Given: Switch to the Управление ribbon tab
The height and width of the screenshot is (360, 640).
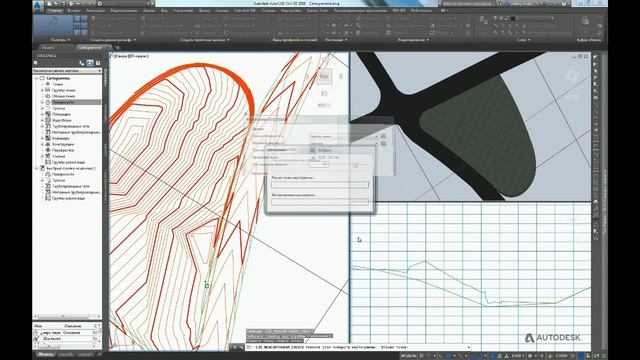Looking at the screenshot, I should (182, 10).
